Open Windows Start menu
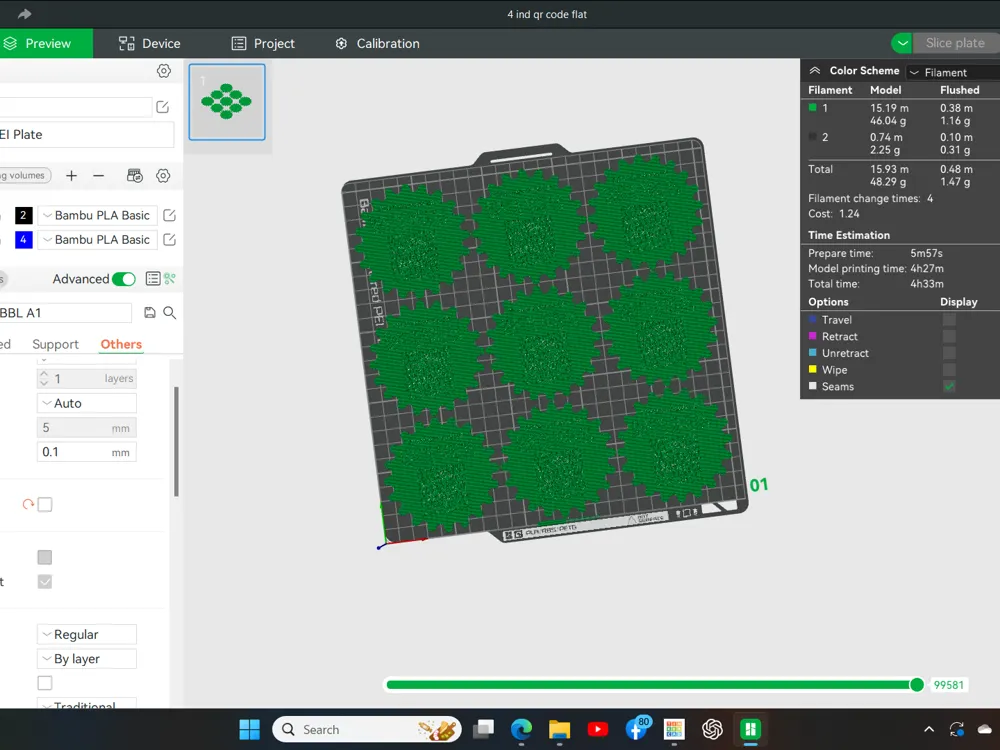Viewport: 1000px width, 750px height. point(249,730)
